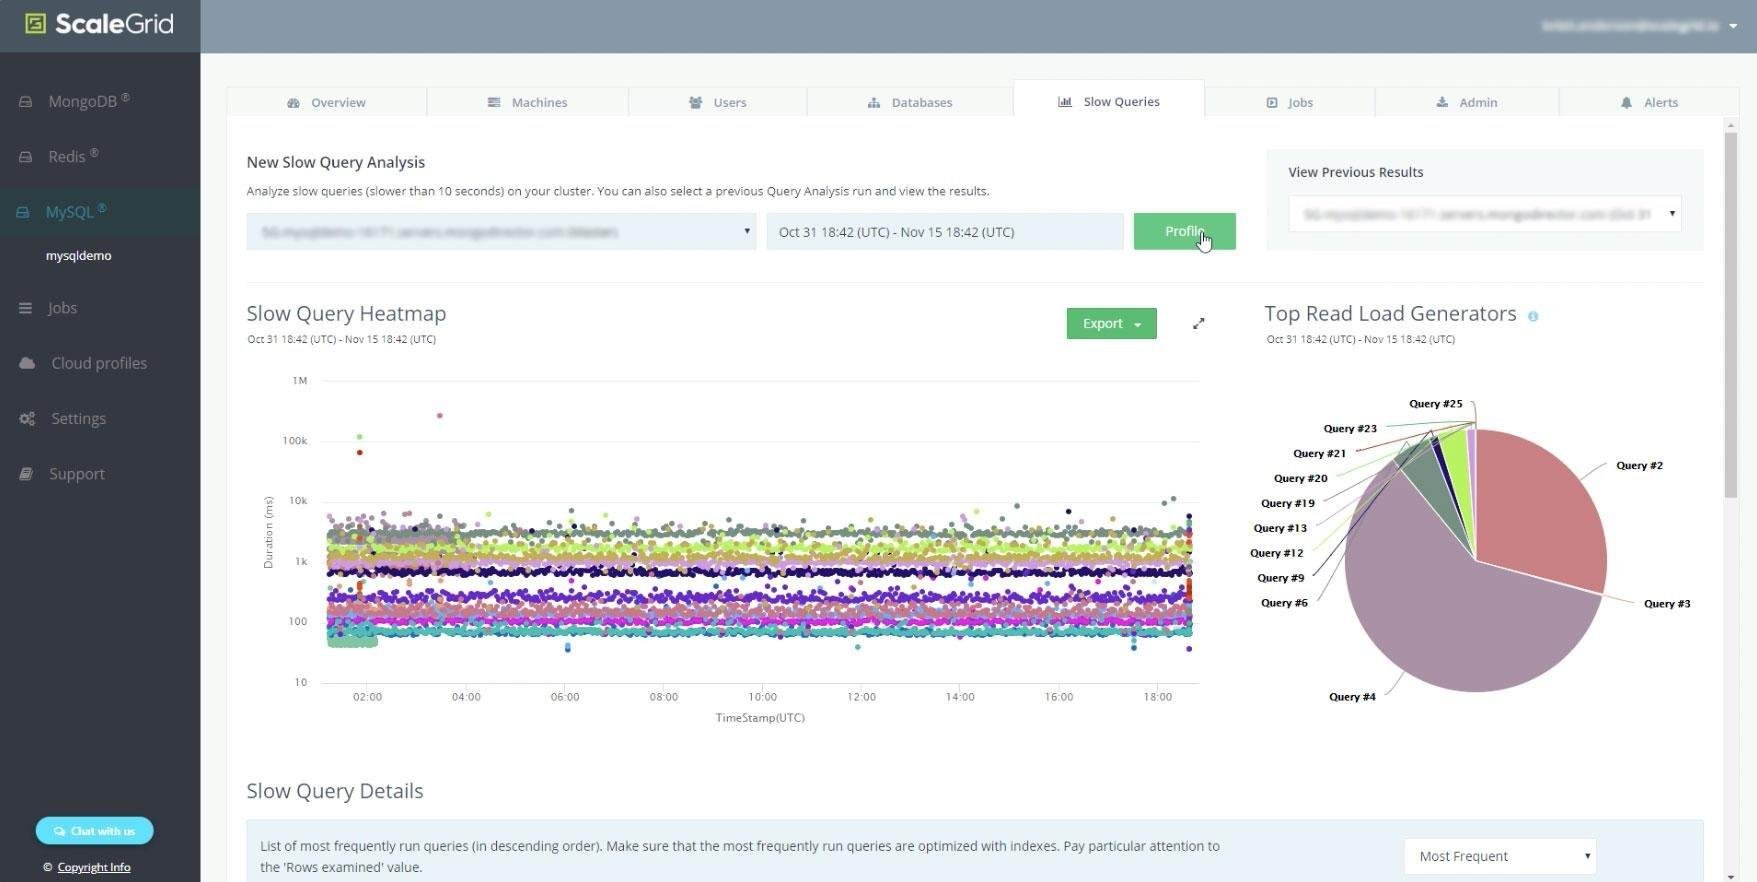Open the Databases tab
The height and width of the screenshot is (882, 1757).
point(909,102)
